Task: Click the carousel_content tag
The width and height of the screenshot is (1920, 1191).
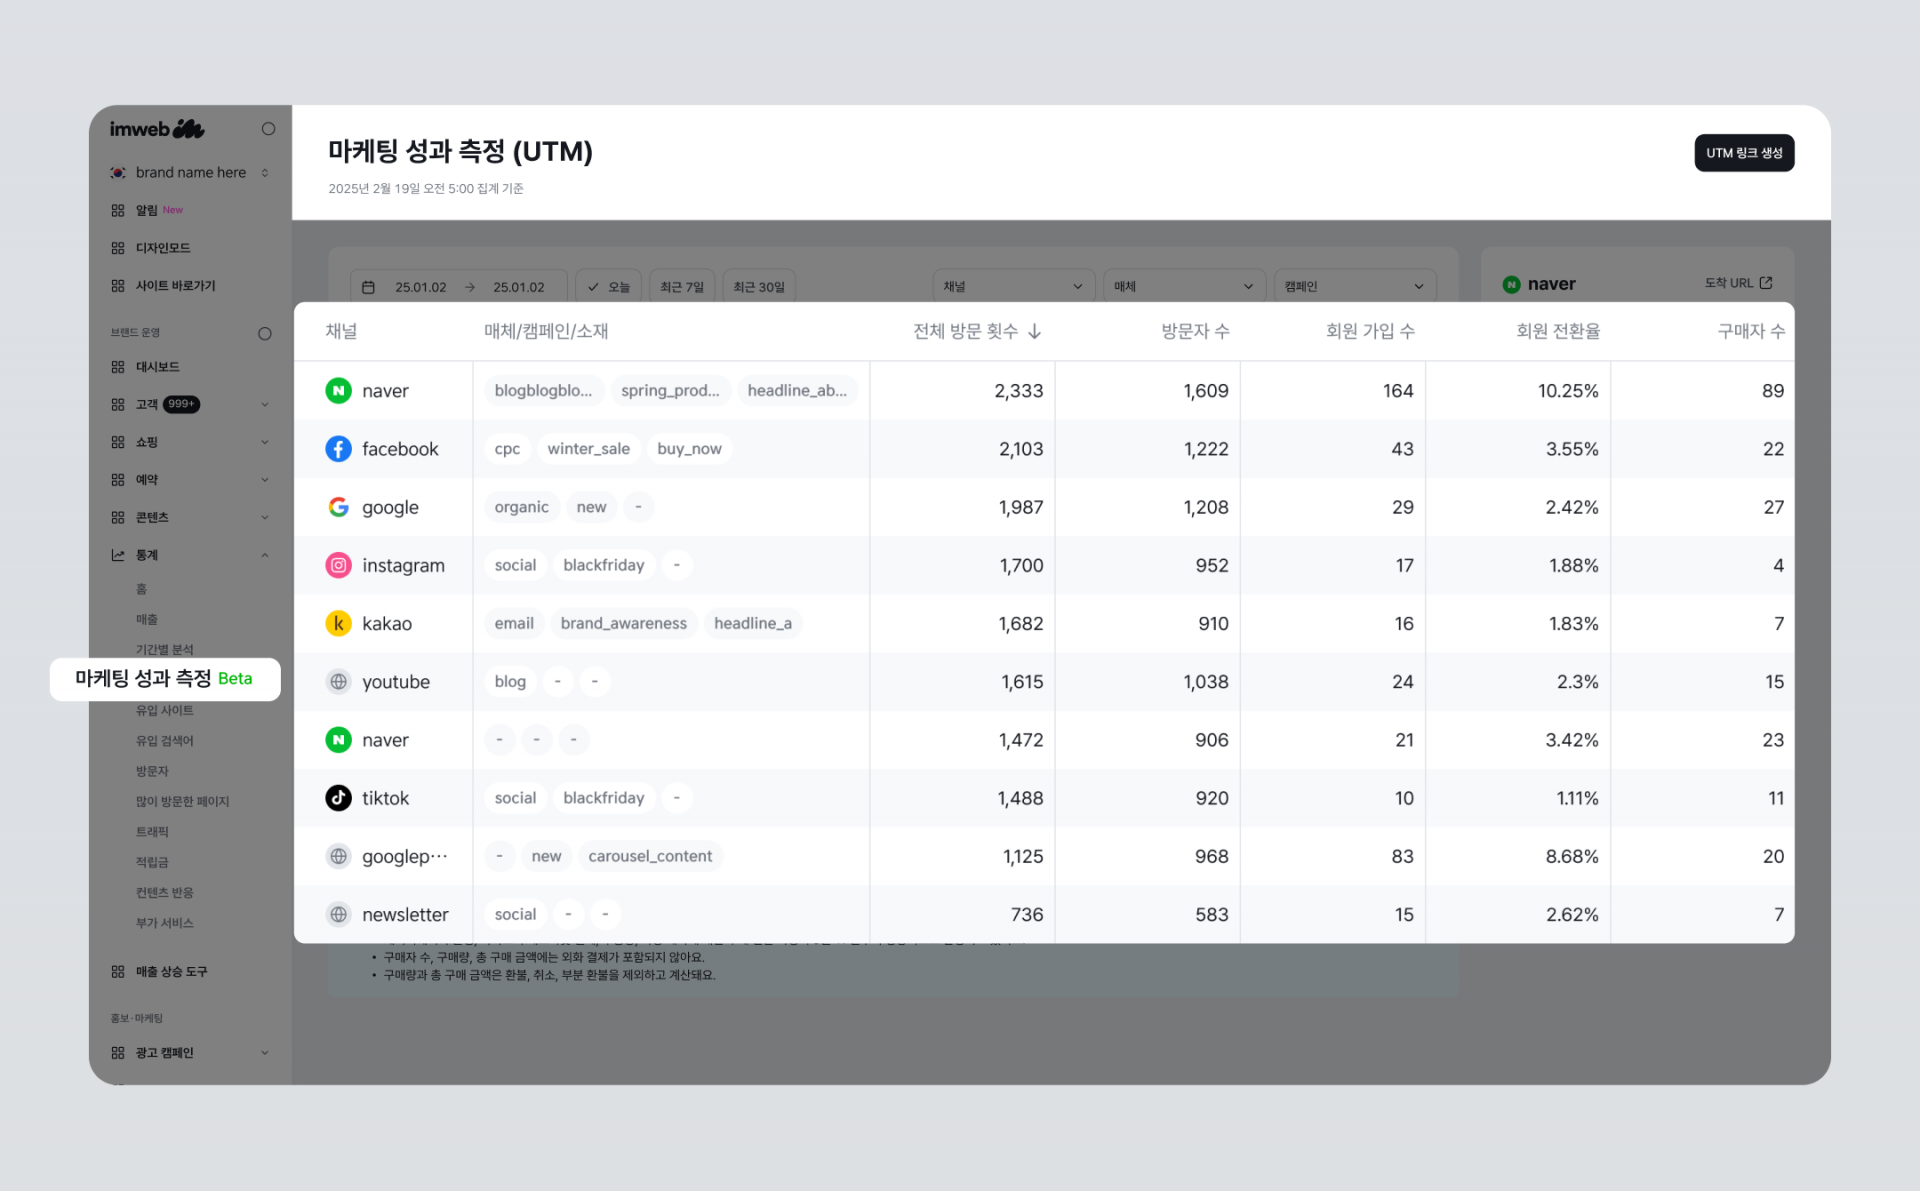Action: (x=650, y=857)
